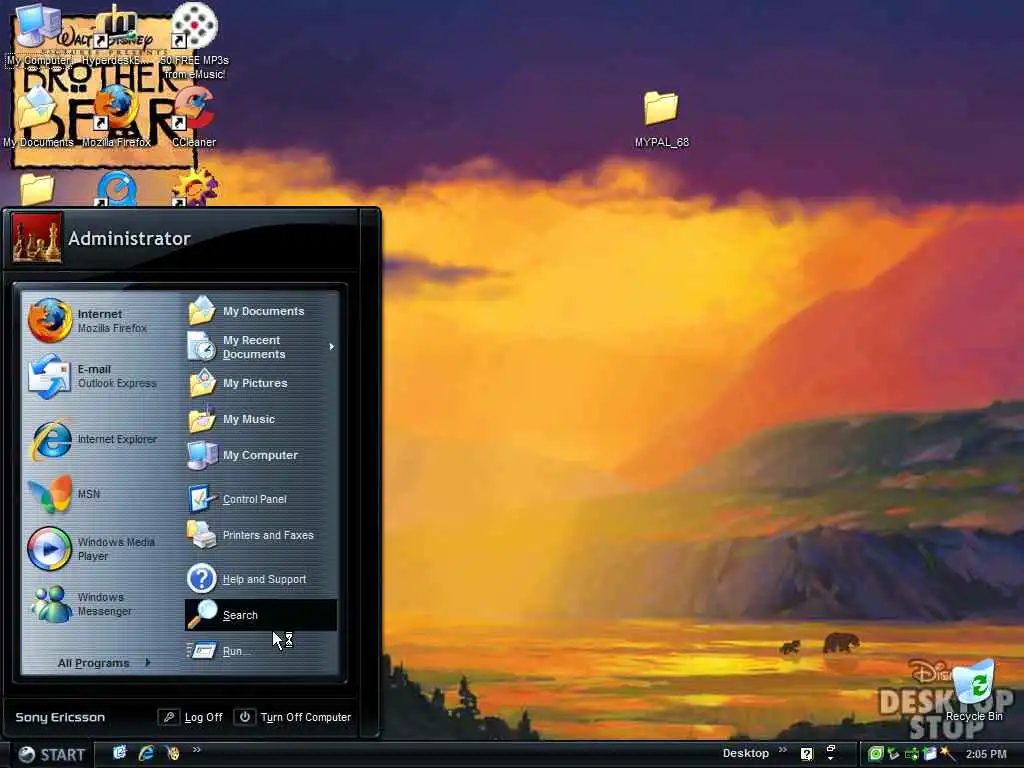This screenshot has width=1024, height=768.
Task: Open Control Panel from the Start menu
Action: [x=260, y=499]
